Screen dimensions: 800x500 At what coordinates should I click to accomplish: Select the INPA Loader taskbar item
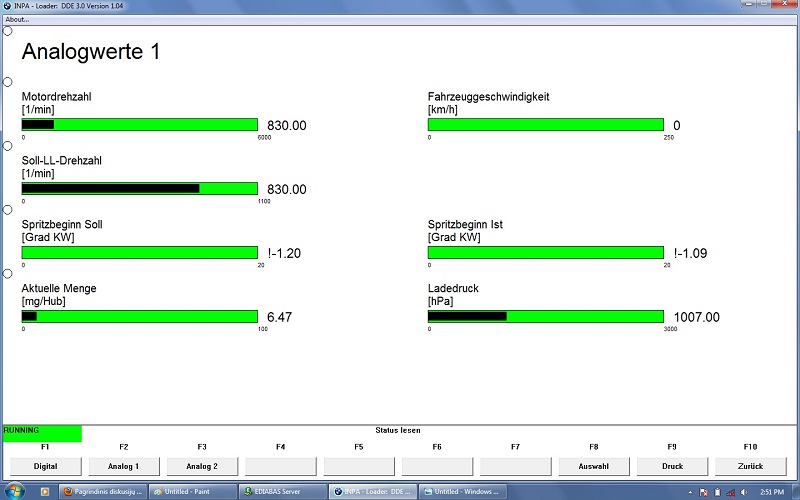372,491
